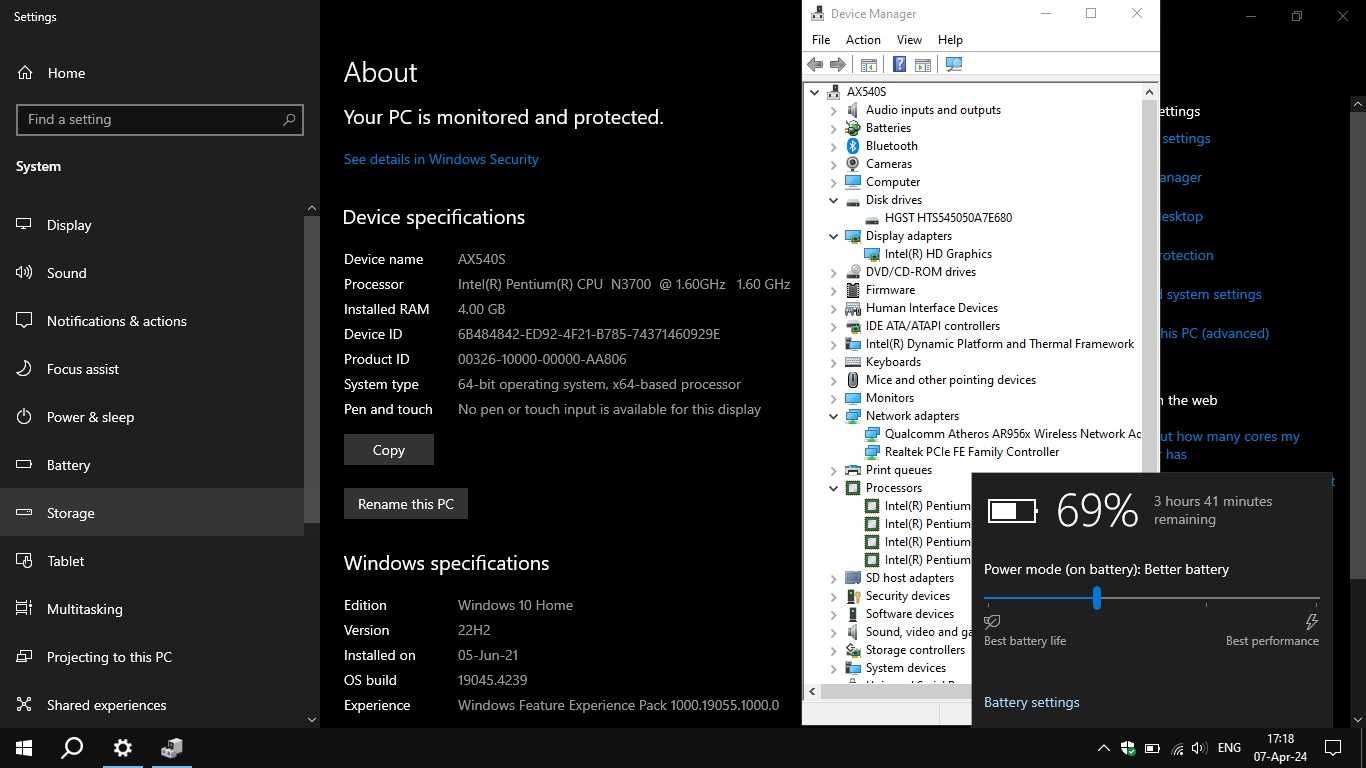The height and width of the screenshot is (768, 1366).
Task: Show hidden tray icons chevron
Action: click(1104, 748)
